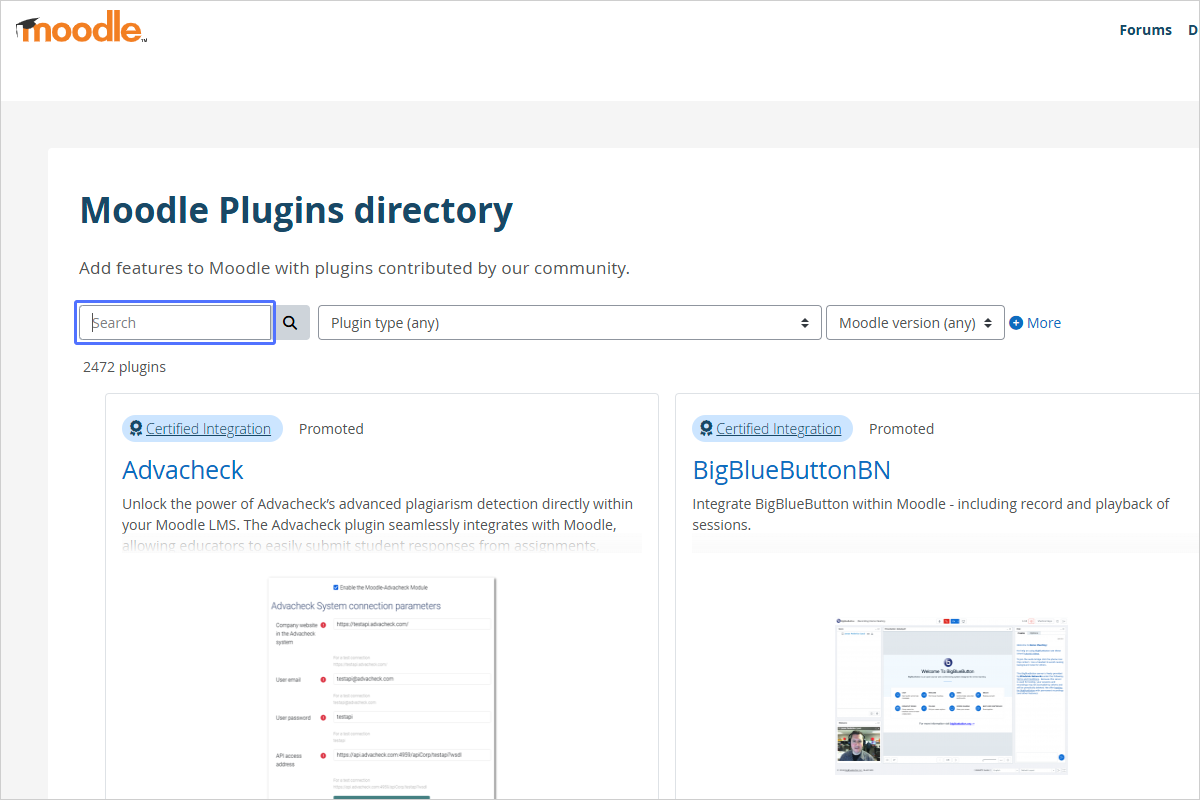
Task: Open Advacheck's Certified Integration link
Action: click(208, 429)
